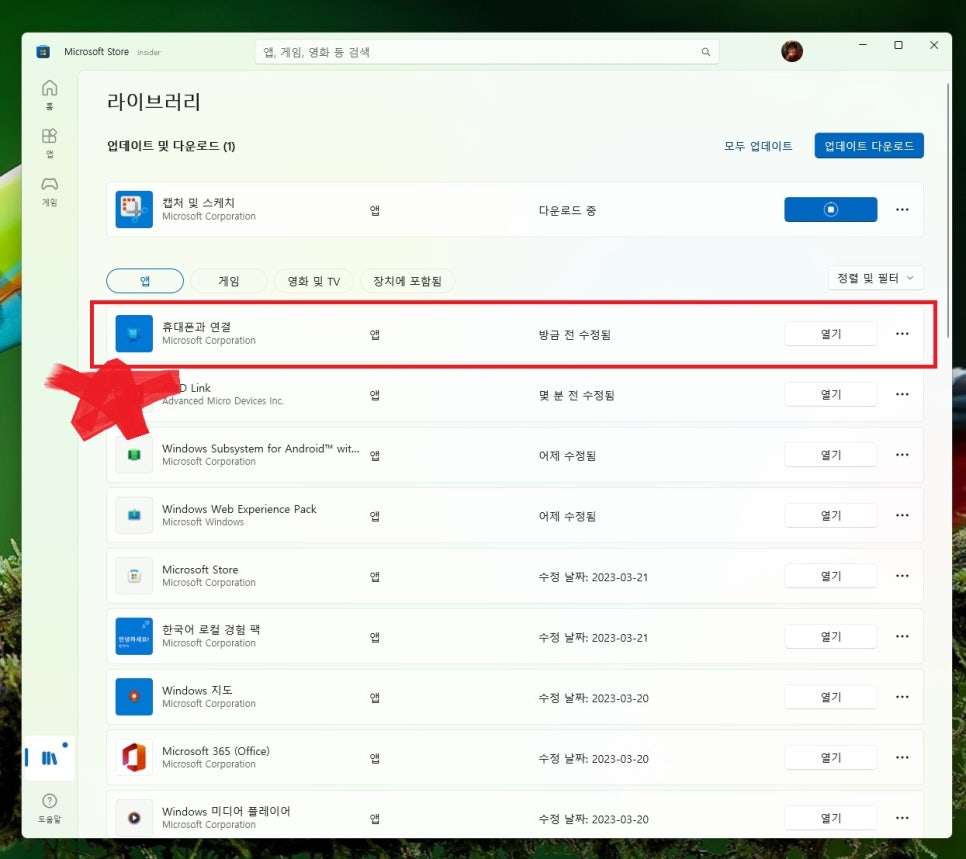Click the Microsoft Store app row icon
This screenshot has width=966, height=859.
pos(134,576)
